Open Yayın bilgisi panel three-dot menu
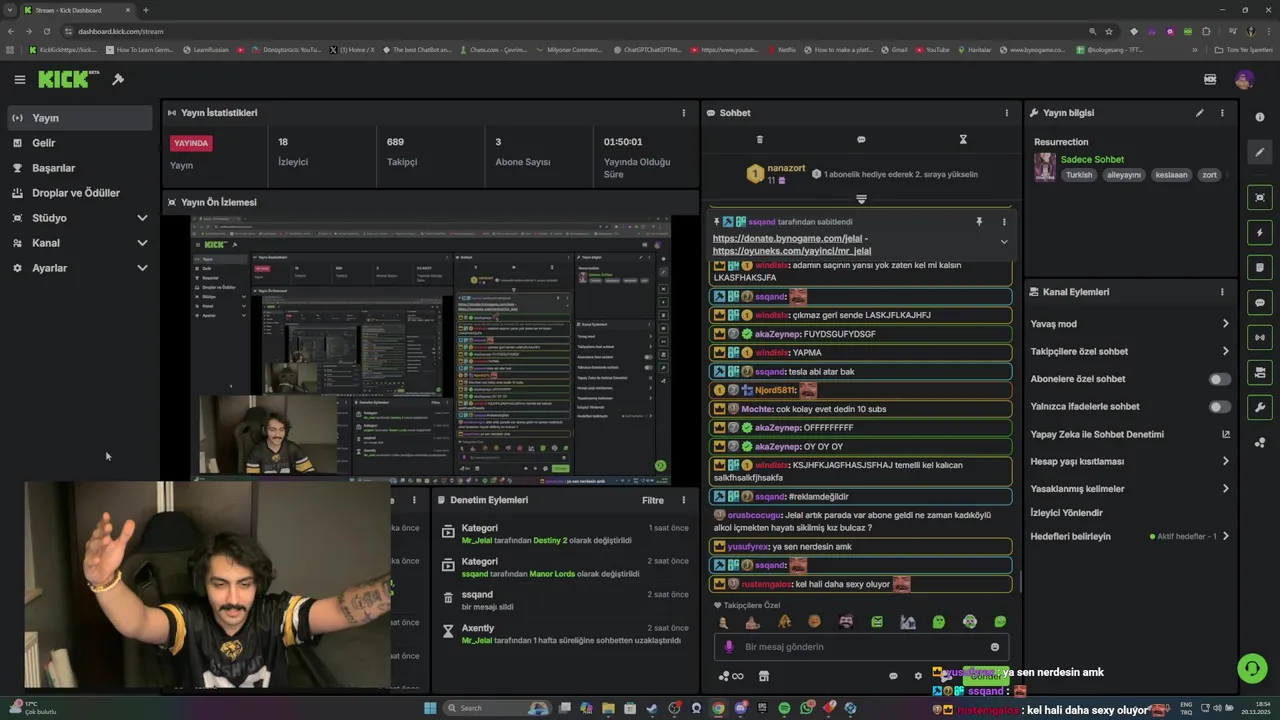 pyautogui.click(x=1222, y=113)
